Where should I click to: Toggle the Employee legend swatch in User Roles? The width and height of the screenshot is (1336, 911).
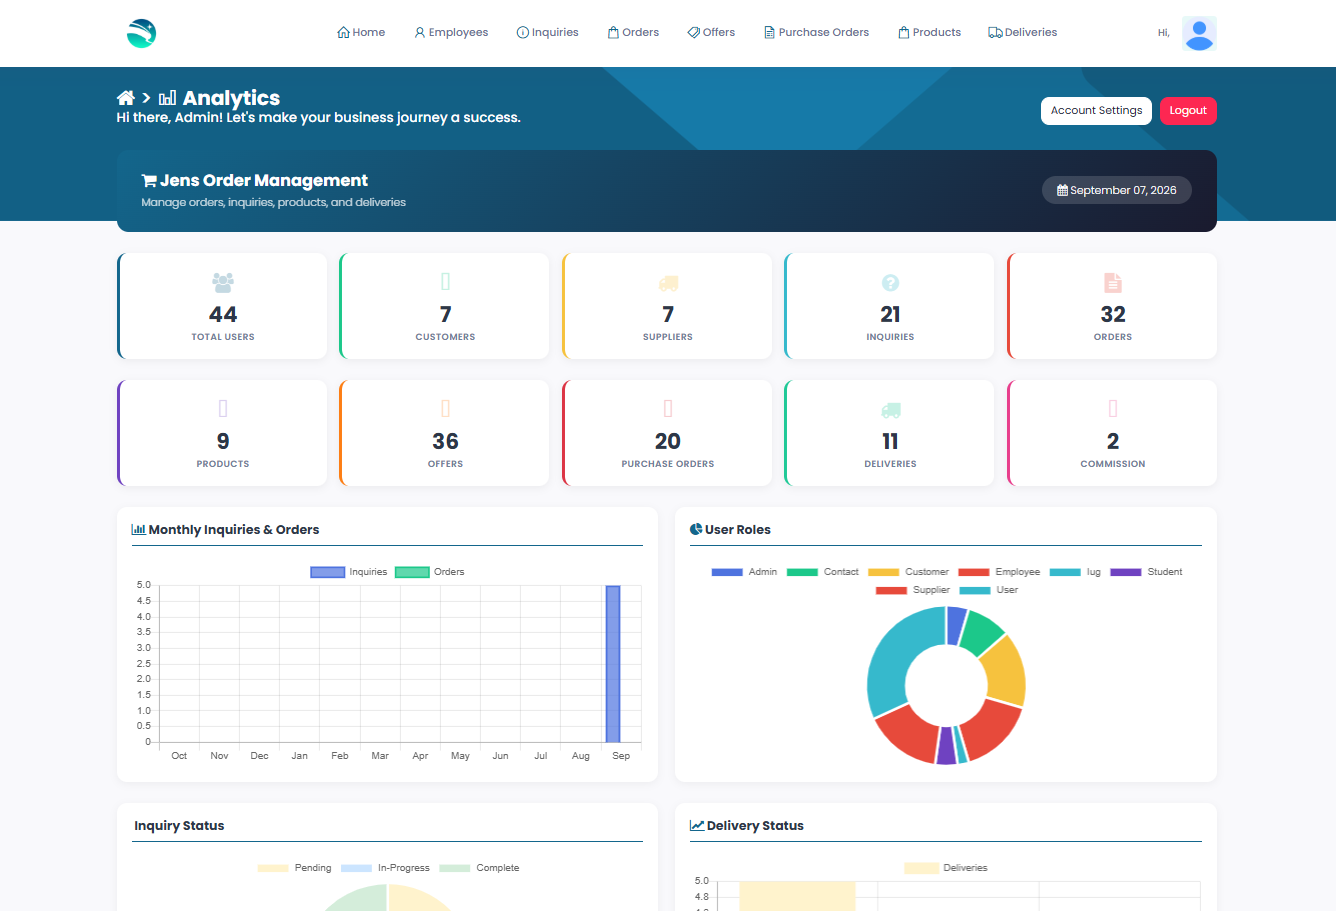[974, 572]
